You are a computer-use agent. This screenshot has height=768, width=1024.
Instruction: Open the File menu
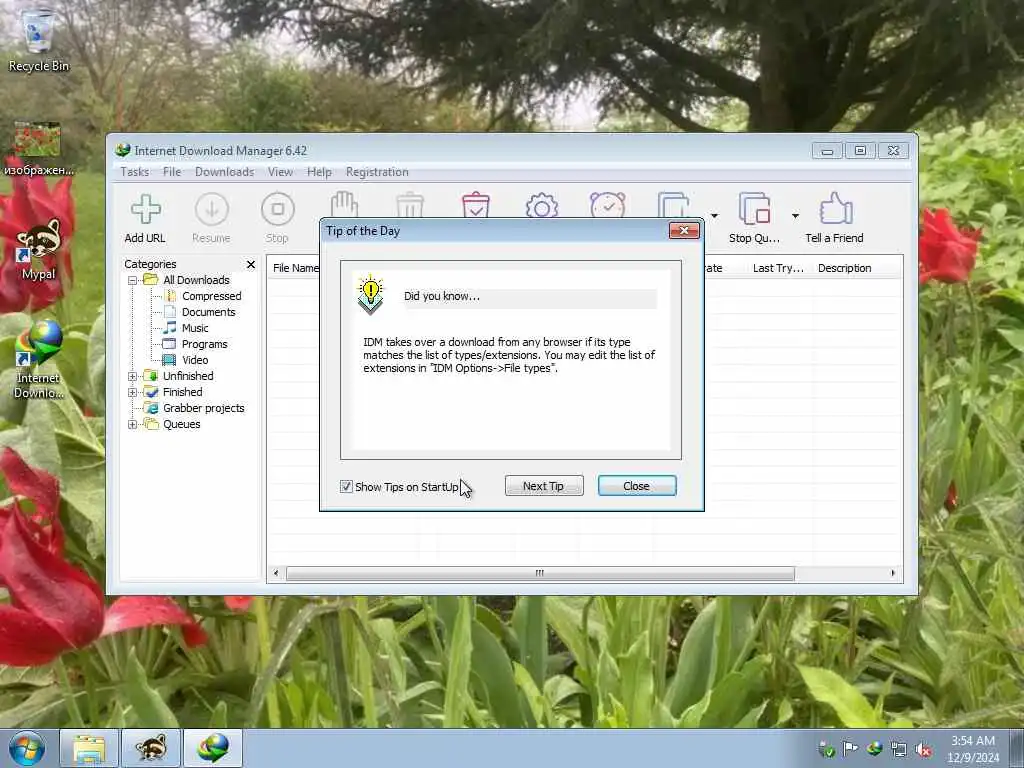172,172
